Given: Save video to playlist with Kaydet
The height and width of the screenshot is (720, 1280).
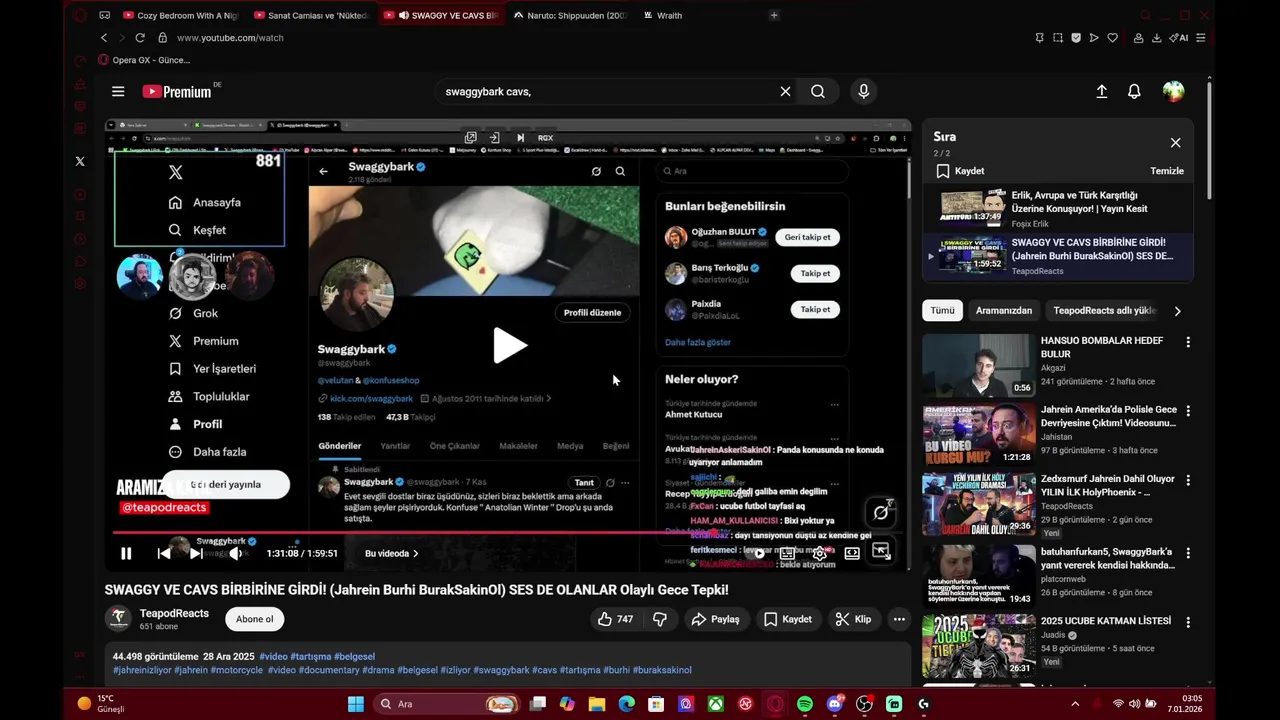Looking at the screenshot, I should (x=787, y=619).
